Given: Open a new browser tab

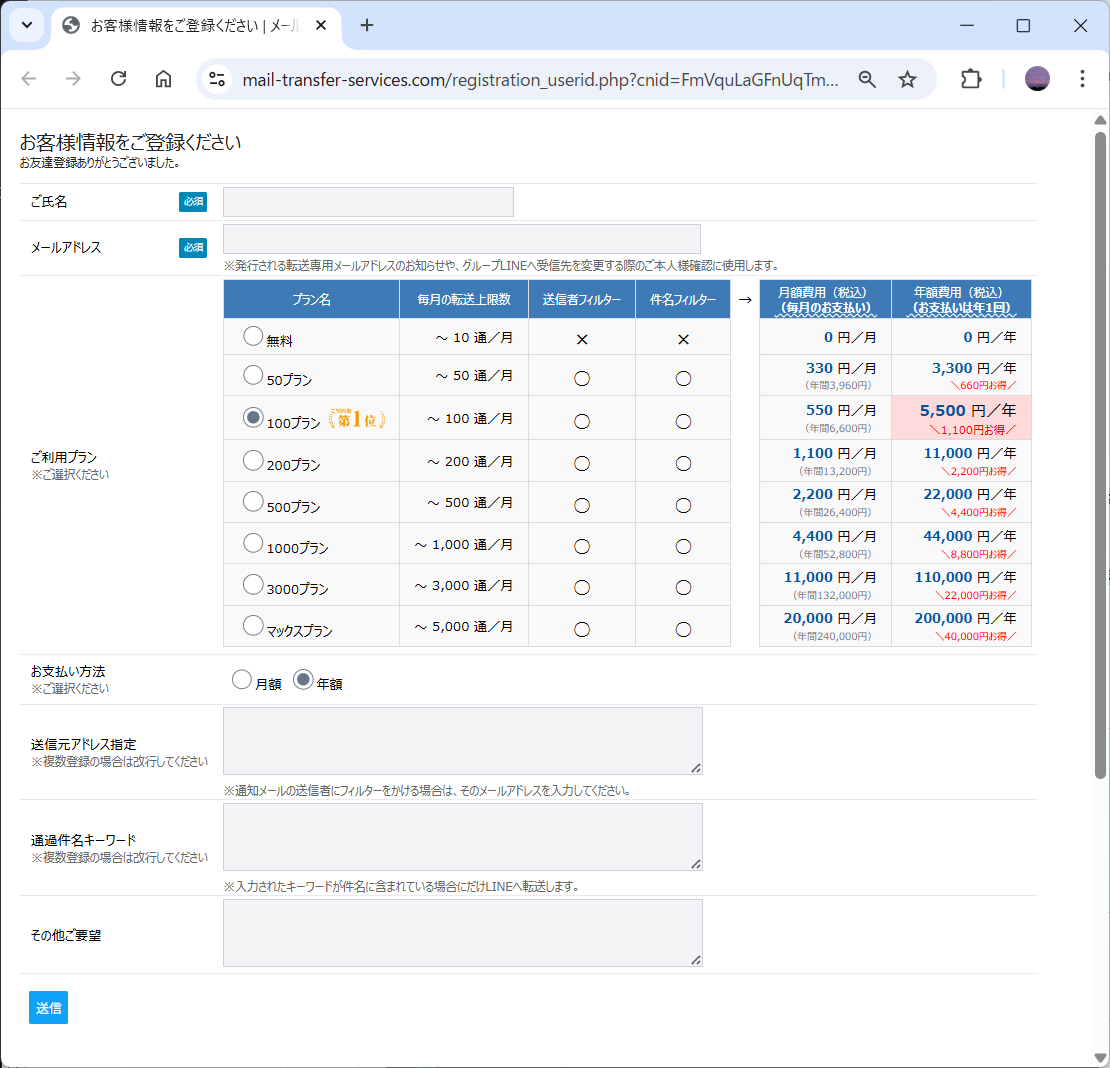Looking at the screenshot, I should (x=367, y=25).
